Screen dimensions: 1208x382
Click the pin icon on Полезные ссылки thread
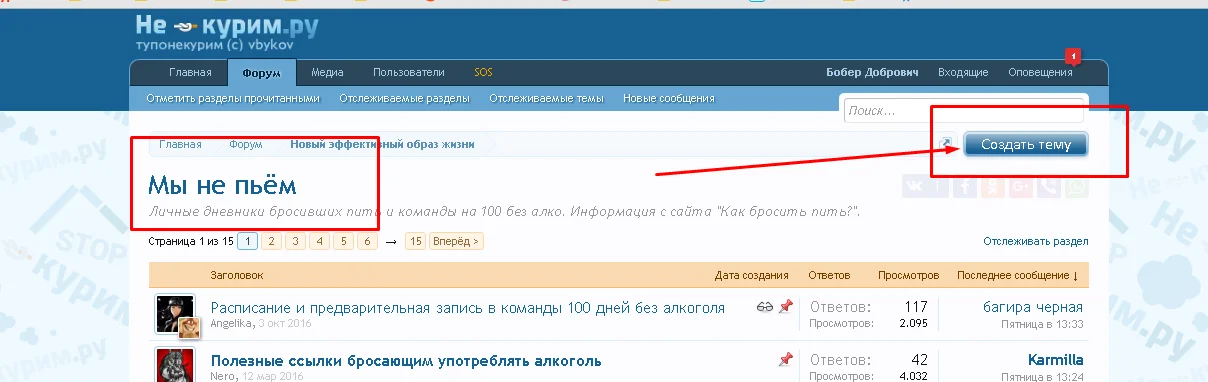(786, 359)
